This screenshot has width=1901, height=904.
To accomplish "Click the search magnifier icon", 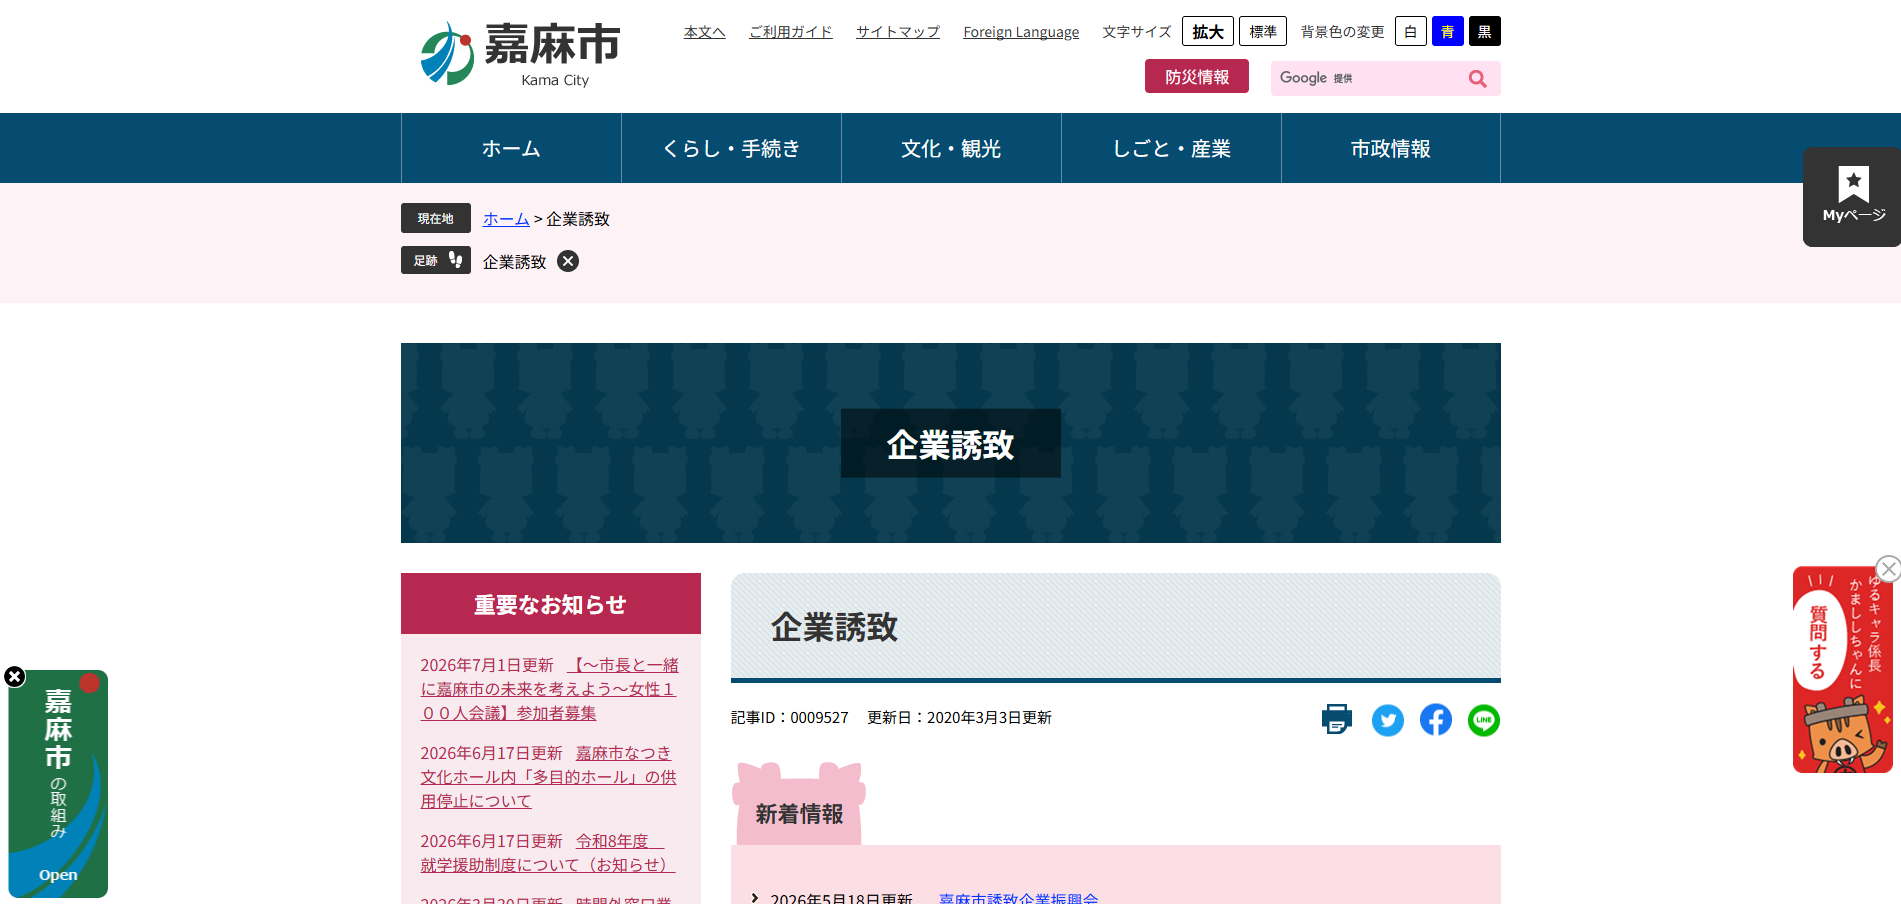I will pyautogui.click(x=1477, y=79).
